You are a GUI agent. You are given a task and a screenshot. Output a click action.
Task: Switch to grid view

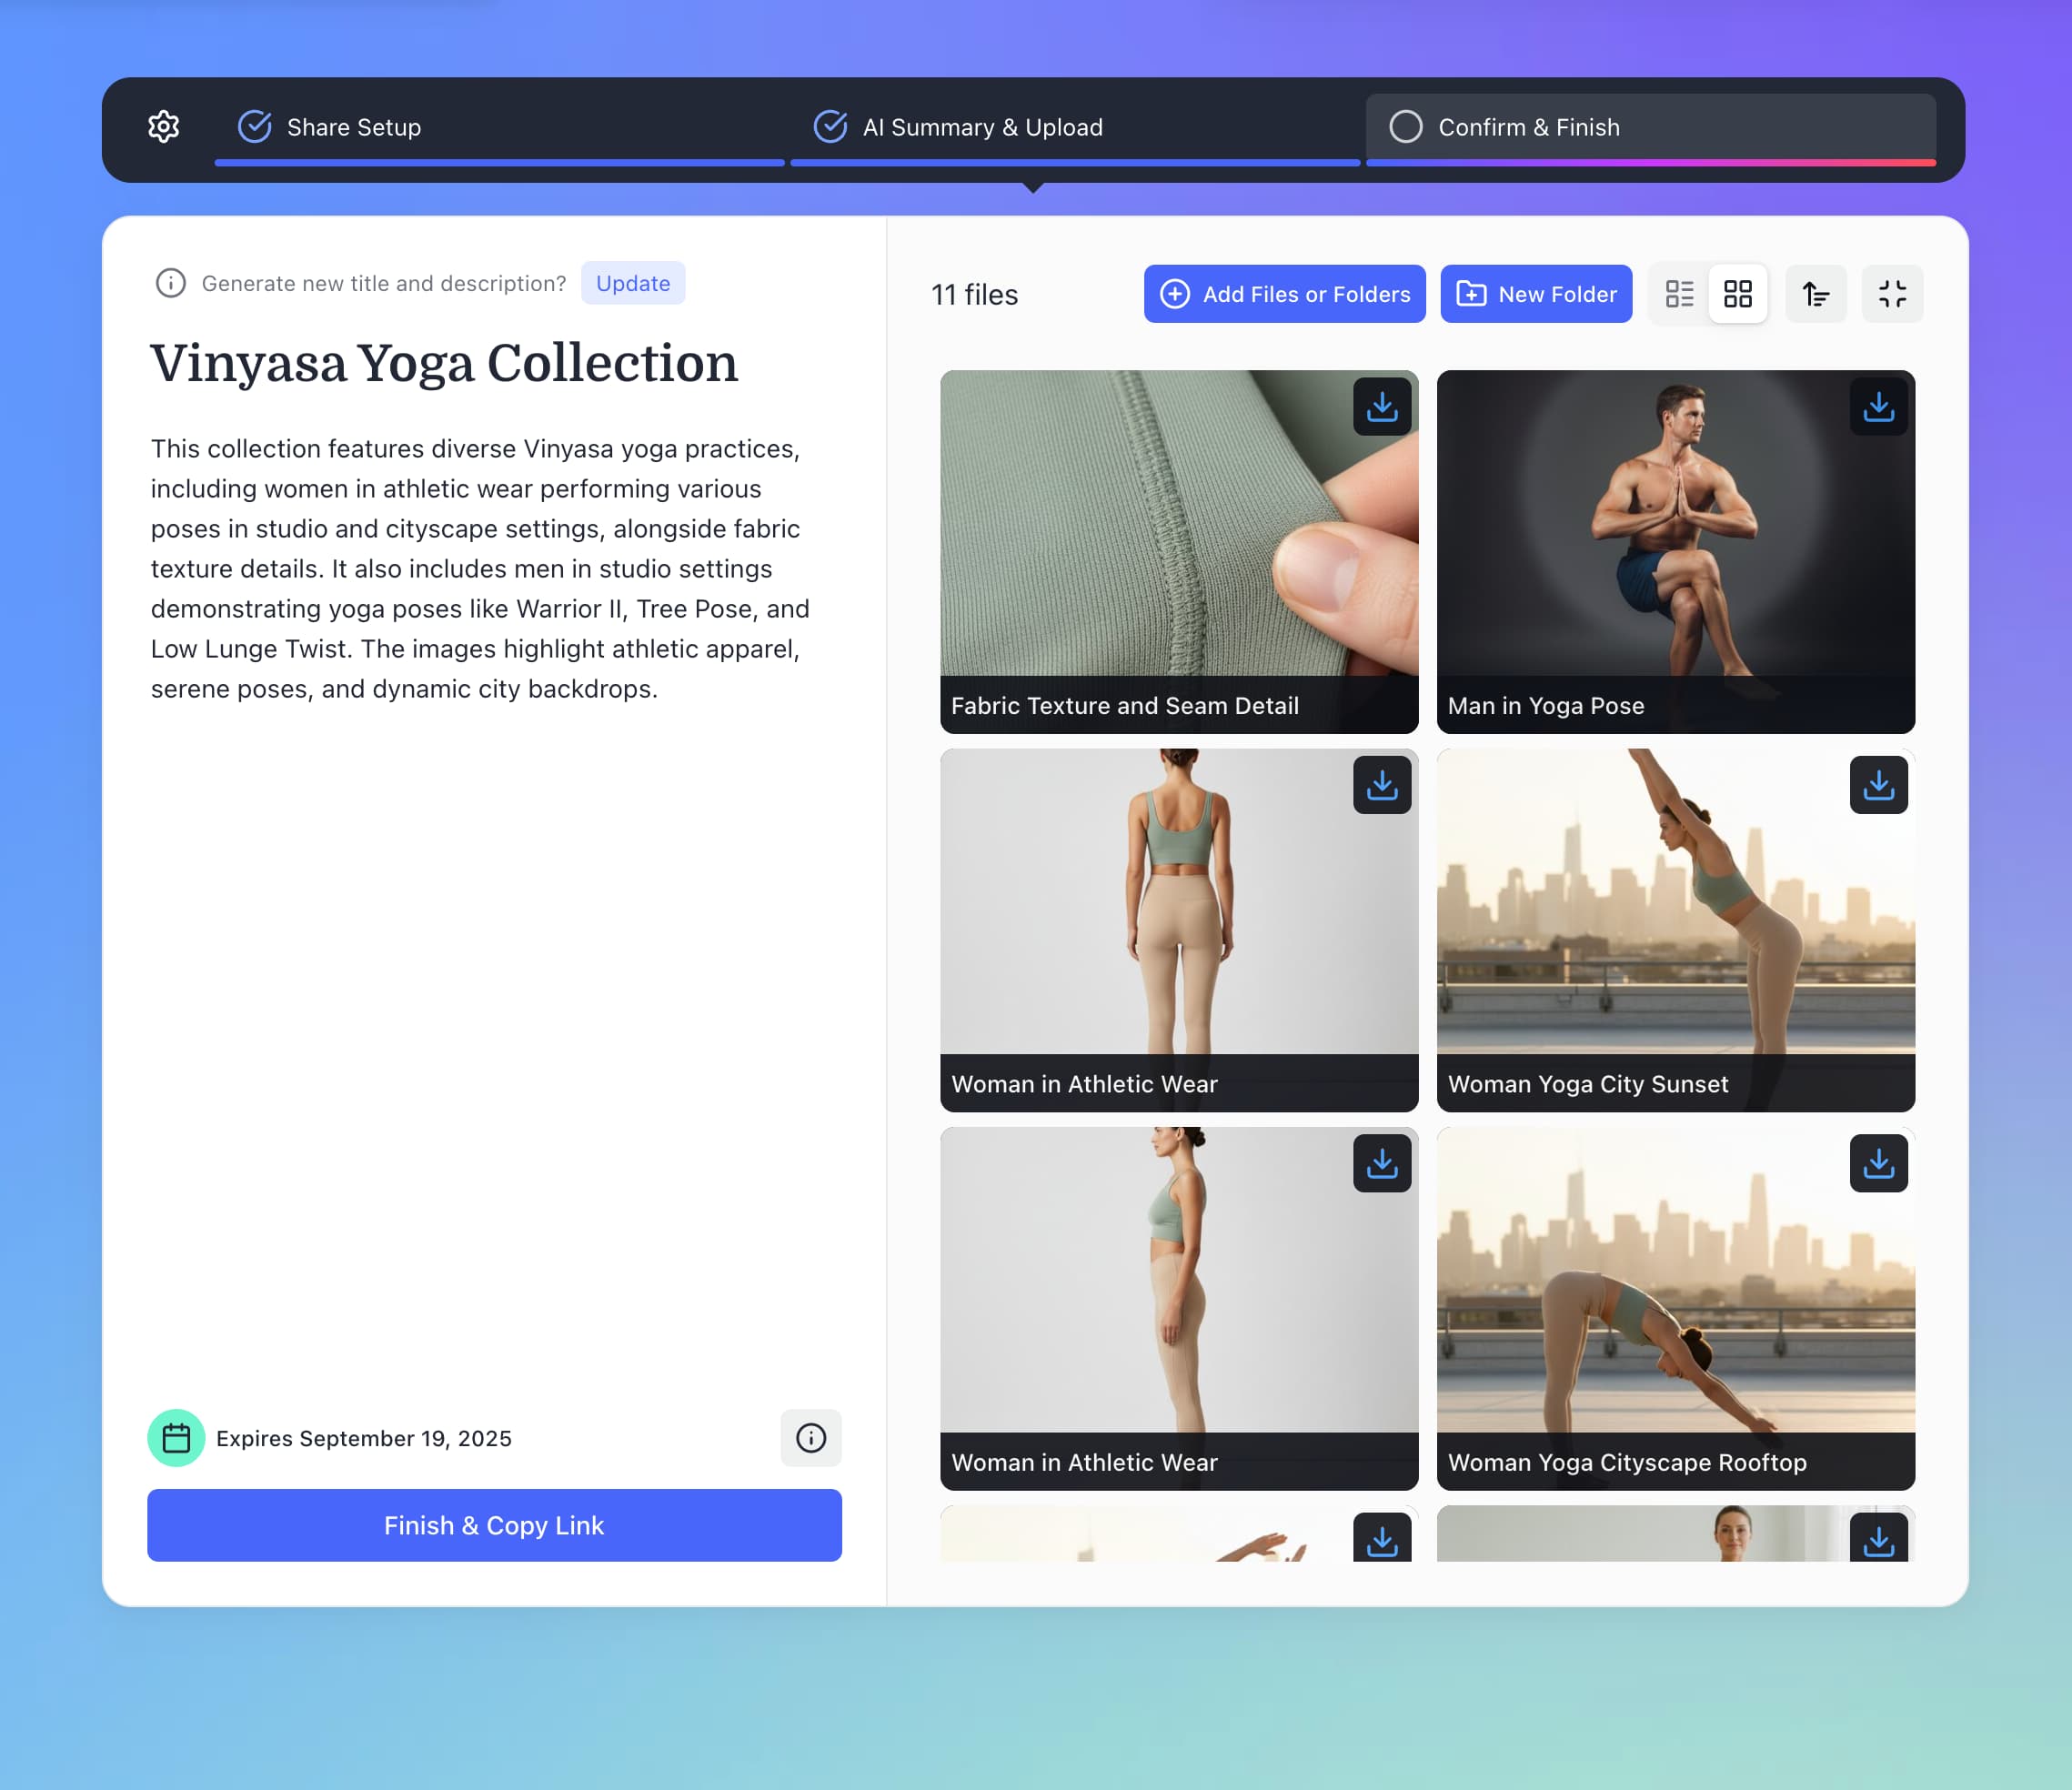tap(1738, 294)
